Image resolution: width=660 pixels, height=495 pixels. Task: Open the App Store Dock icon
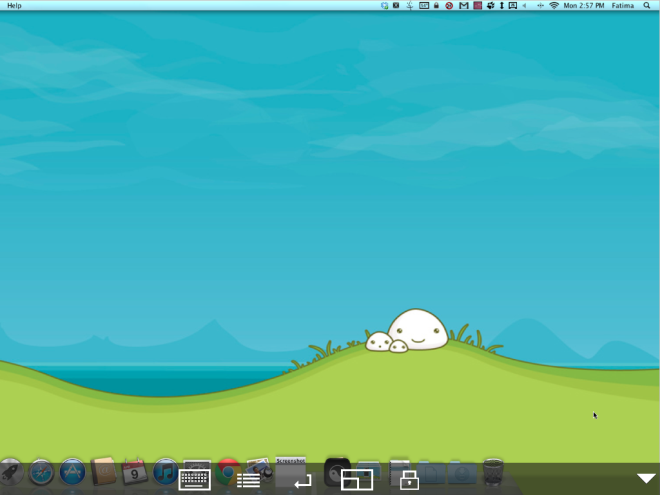tap(72, 471)
